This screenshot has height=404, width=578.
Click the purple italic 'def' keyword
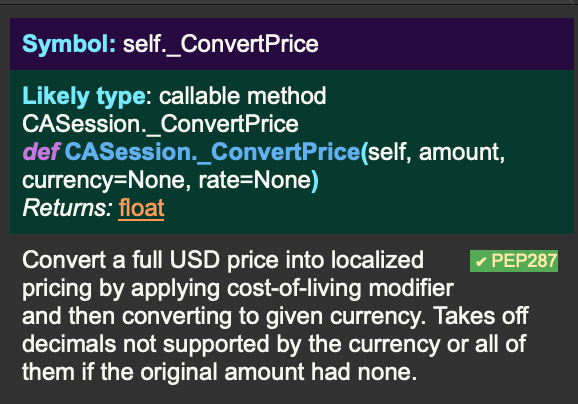41,152
